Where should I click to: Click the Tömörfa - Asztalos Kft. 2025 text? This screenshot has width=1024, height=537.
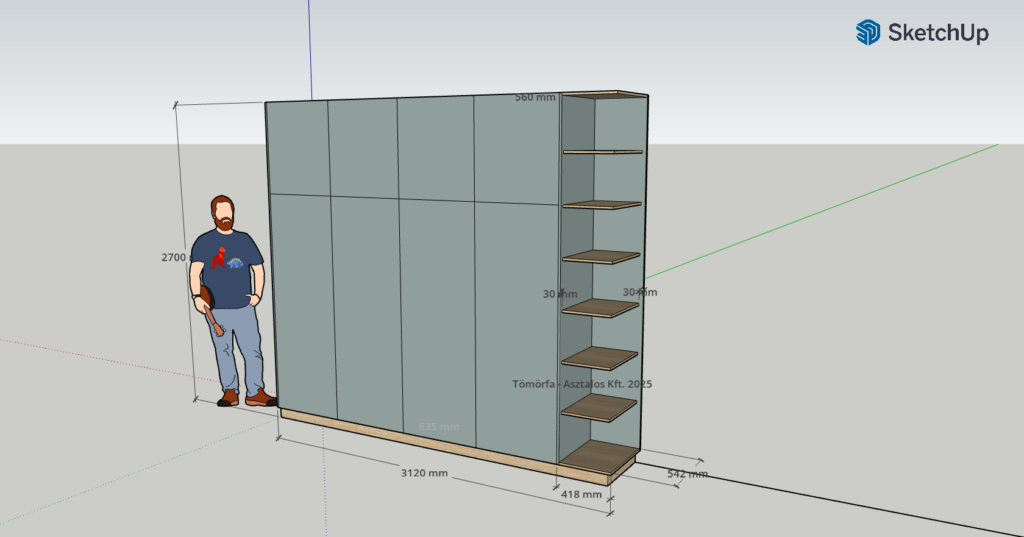582,383
